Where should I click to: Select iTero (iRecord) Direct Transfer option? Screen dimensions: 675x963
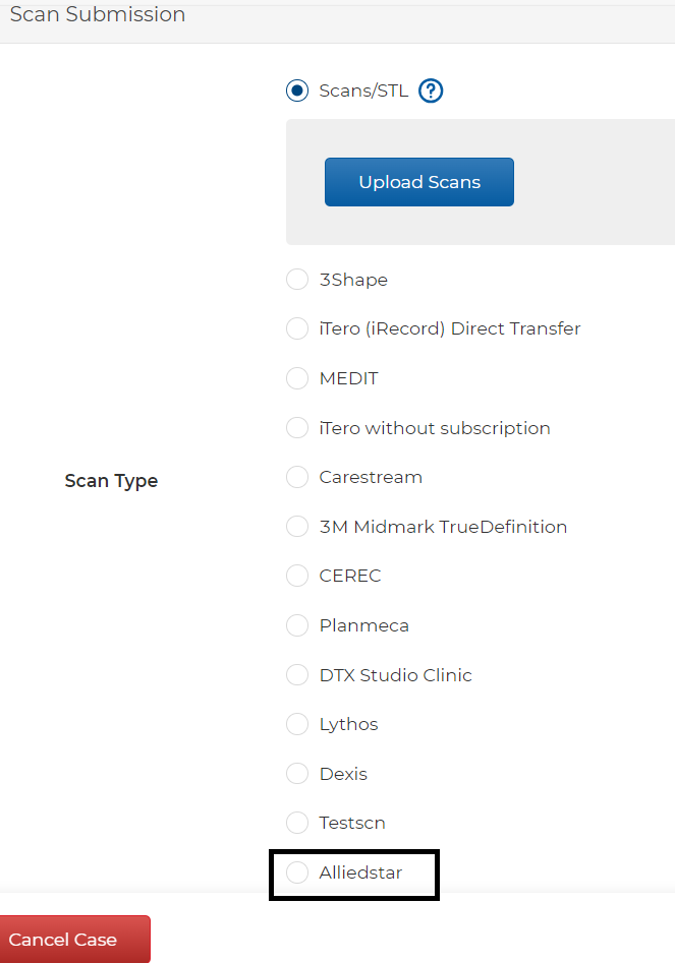pos(297,329)
